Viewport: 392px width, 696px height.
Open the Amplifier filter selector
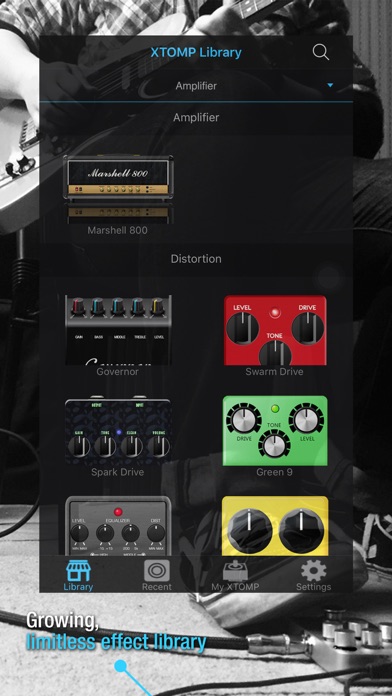click(196, 86)
